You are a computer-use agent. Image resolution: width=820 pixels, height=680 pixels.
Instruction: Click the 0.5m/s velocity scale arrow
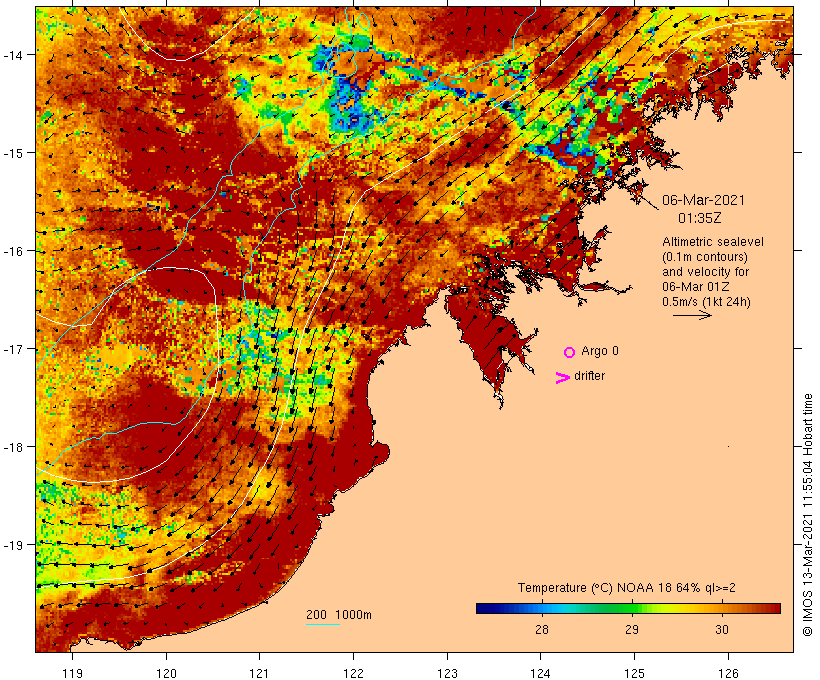(692, 315)
